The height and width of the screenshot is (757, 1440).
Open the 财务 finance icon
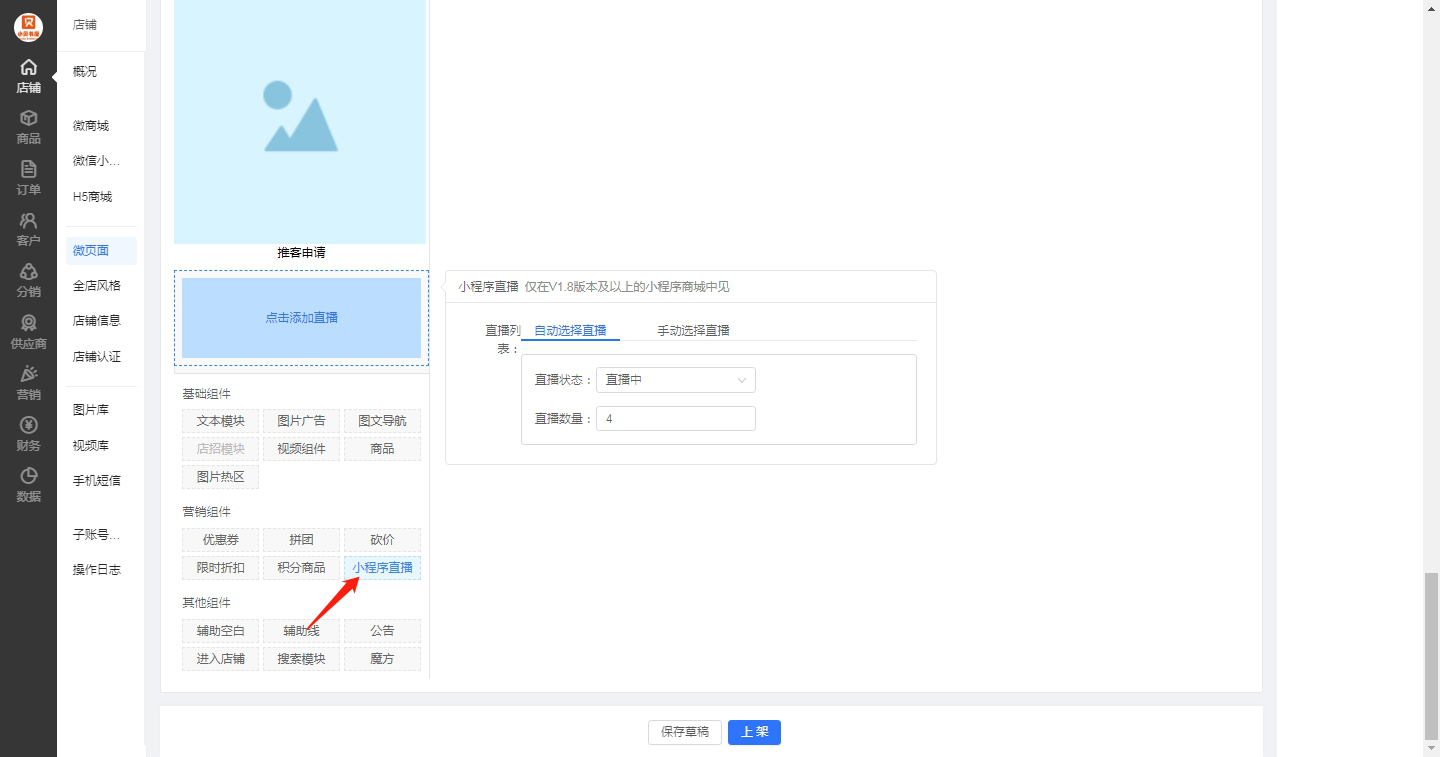(28, 434)
